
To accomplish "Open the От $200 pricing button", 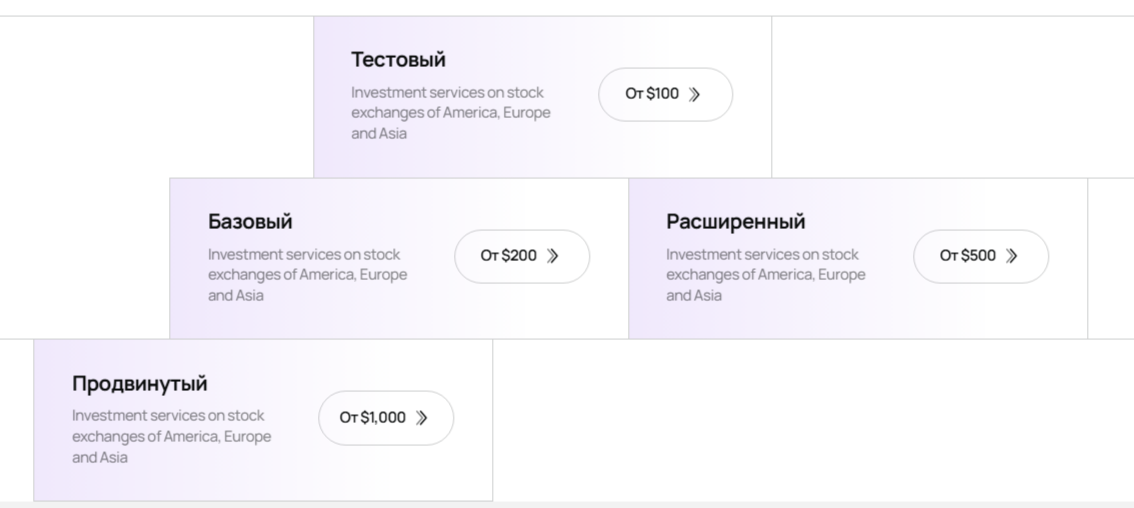I will 522,256.
